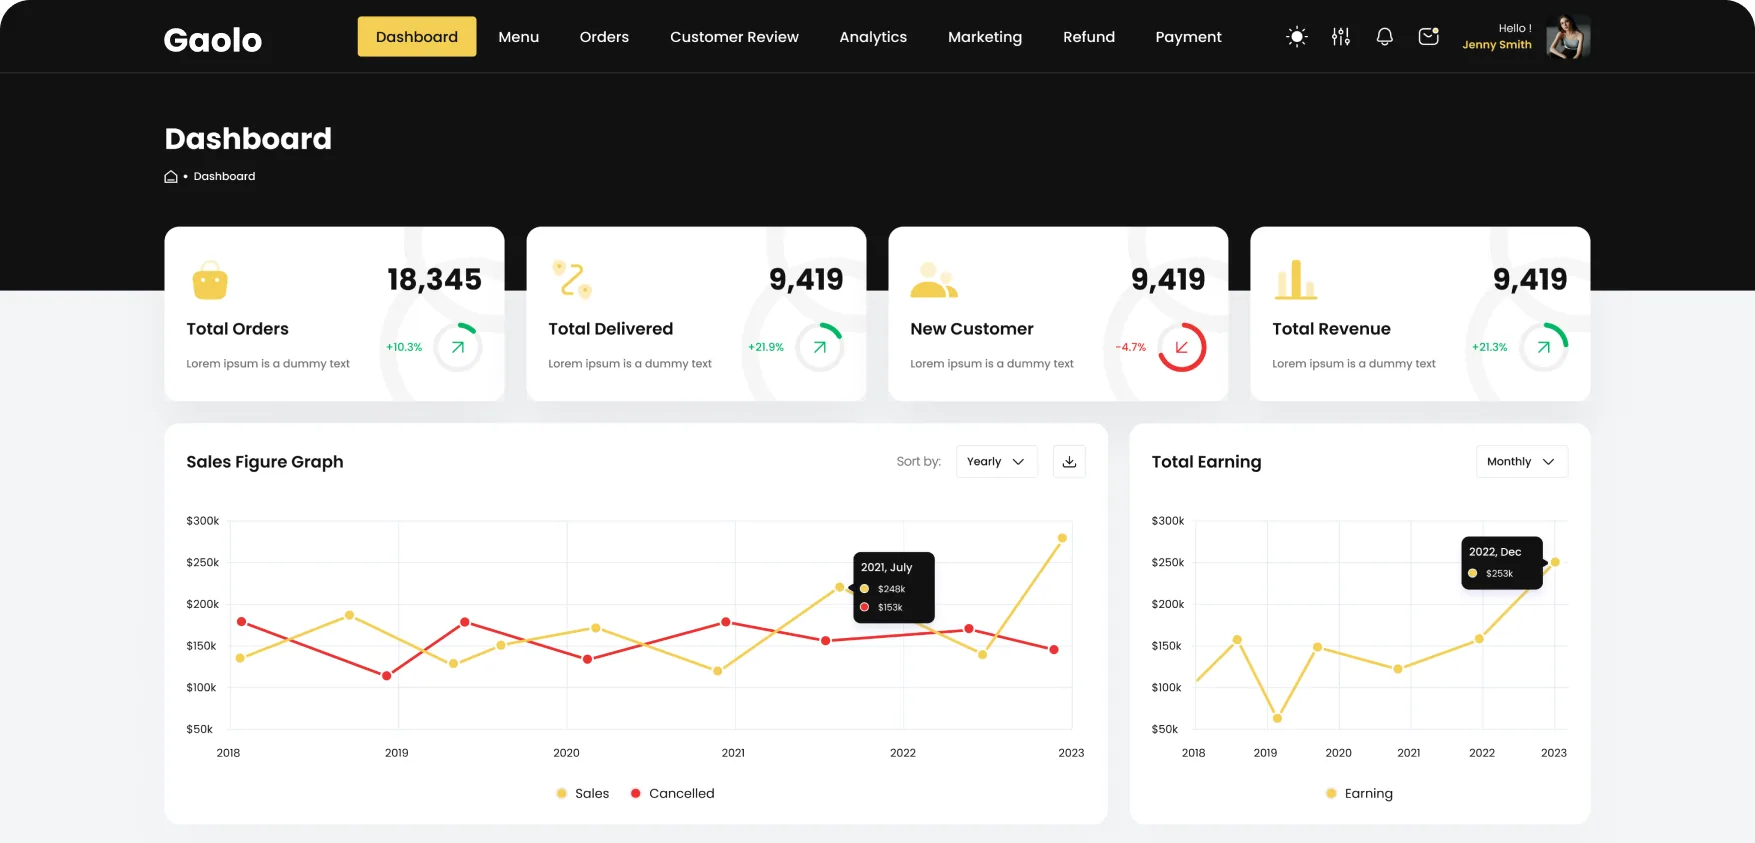Click the Total Orders bag icon
The image size is (1755, 843).
(x=210, y=281)
